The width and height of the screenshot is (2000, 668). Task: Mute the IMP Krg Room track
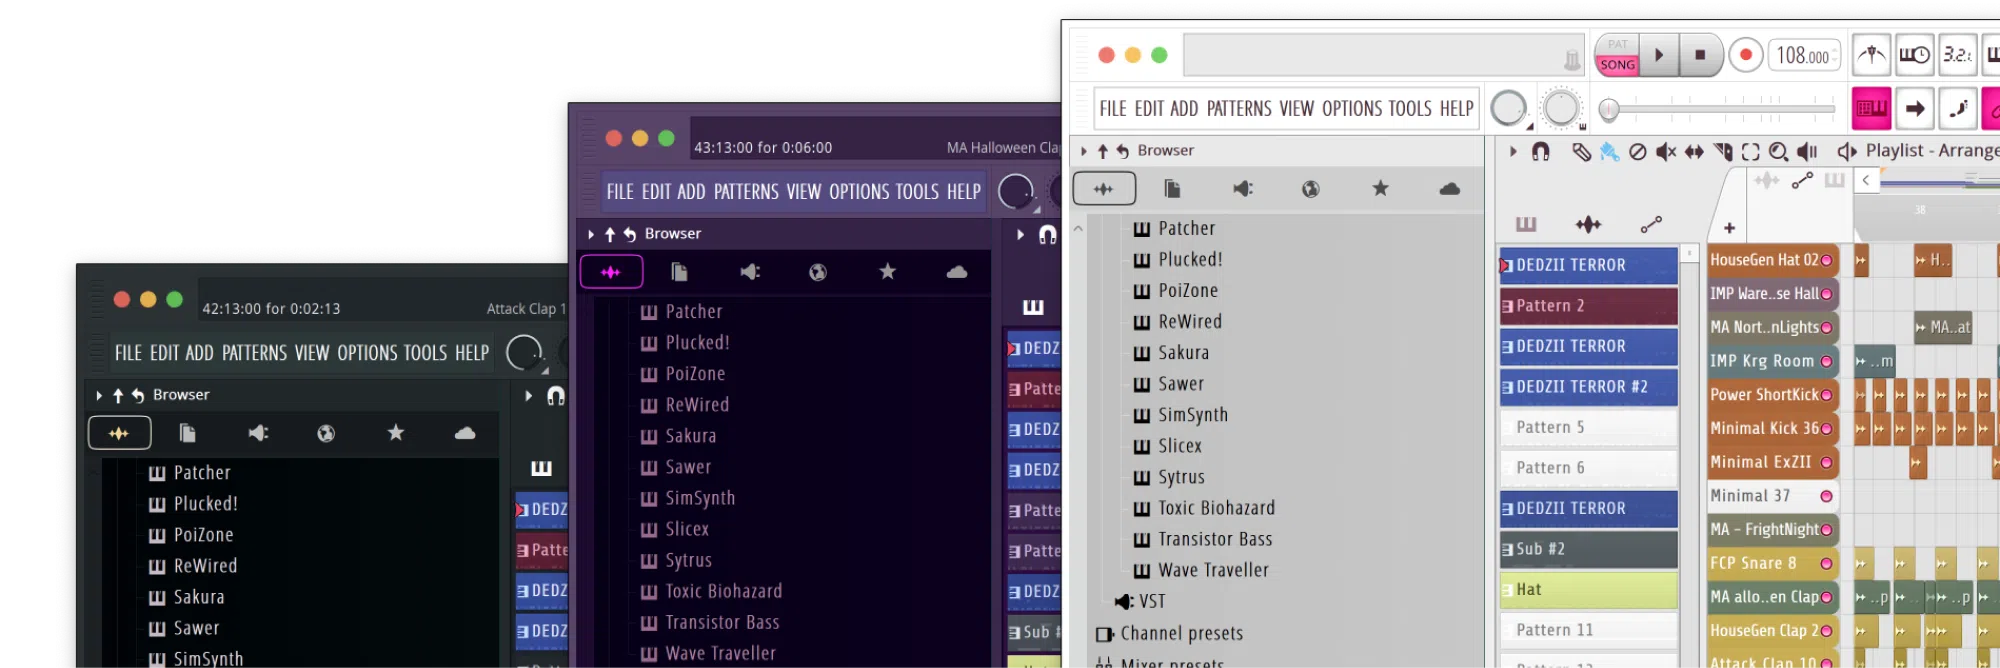(x=1826, y=362)
